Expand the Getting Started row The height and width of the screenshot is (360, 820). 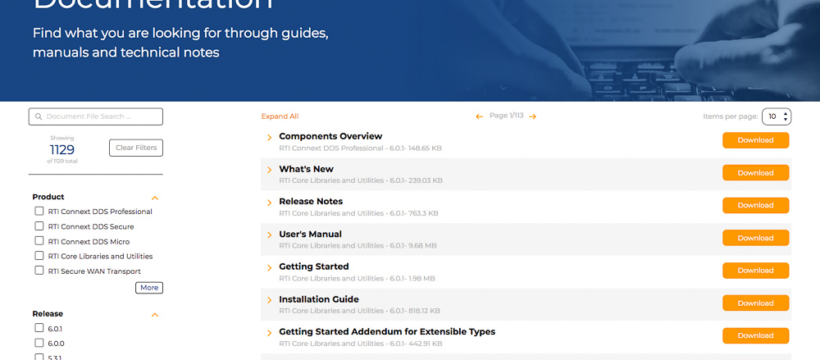pyautogui.click(x=269, y=268)
